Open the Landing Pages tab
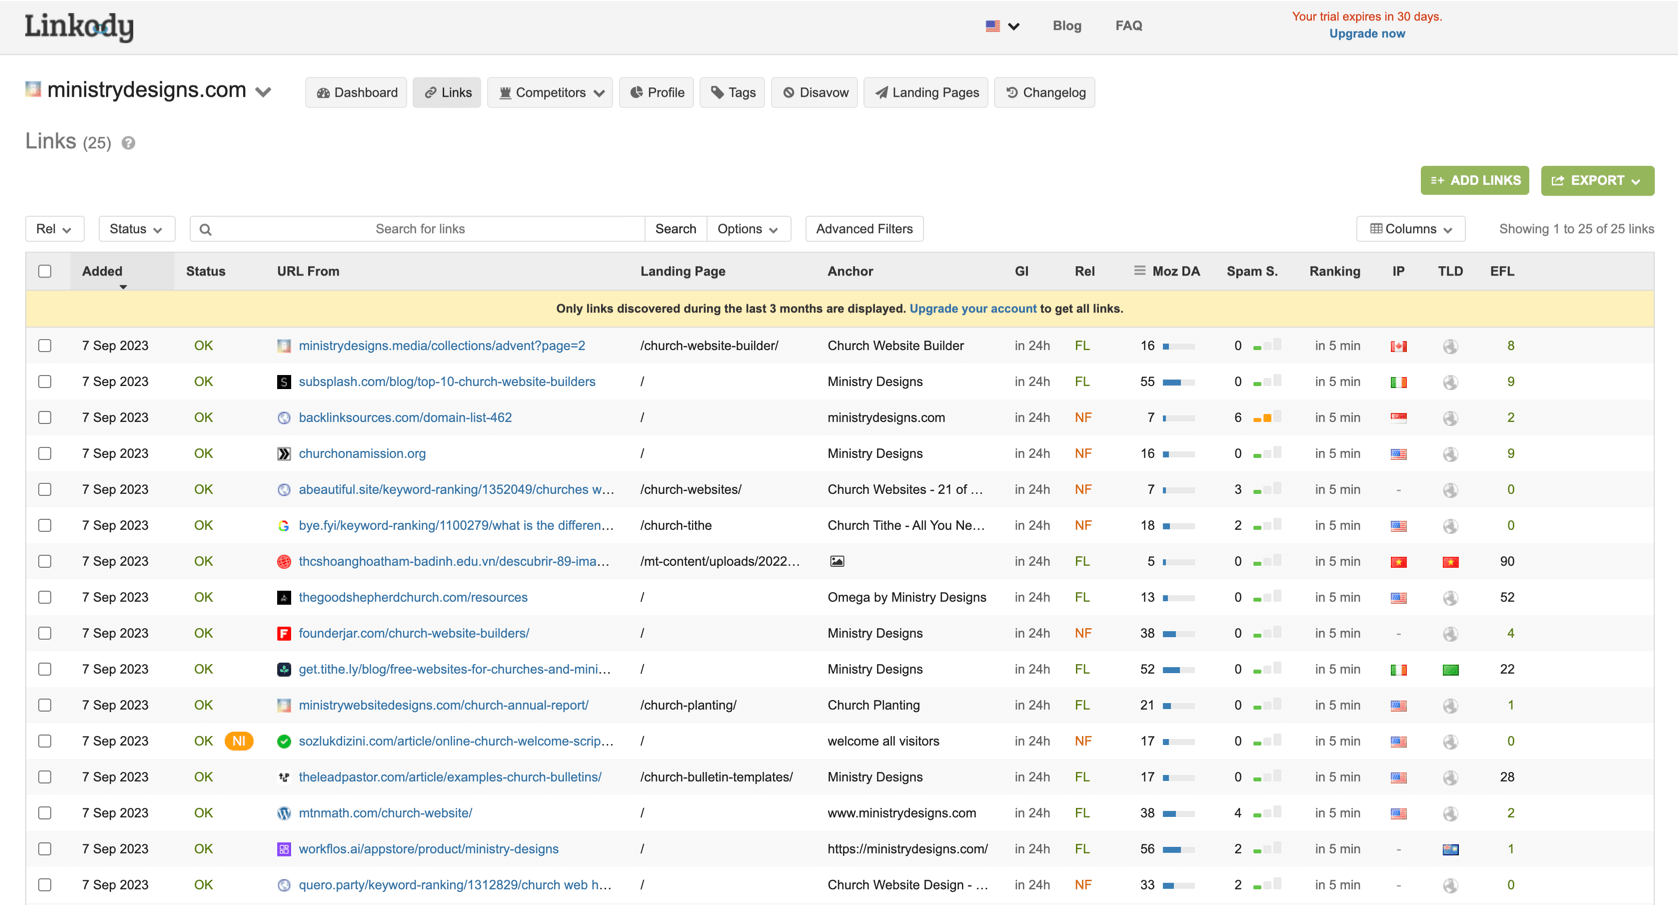 point(926,93)
